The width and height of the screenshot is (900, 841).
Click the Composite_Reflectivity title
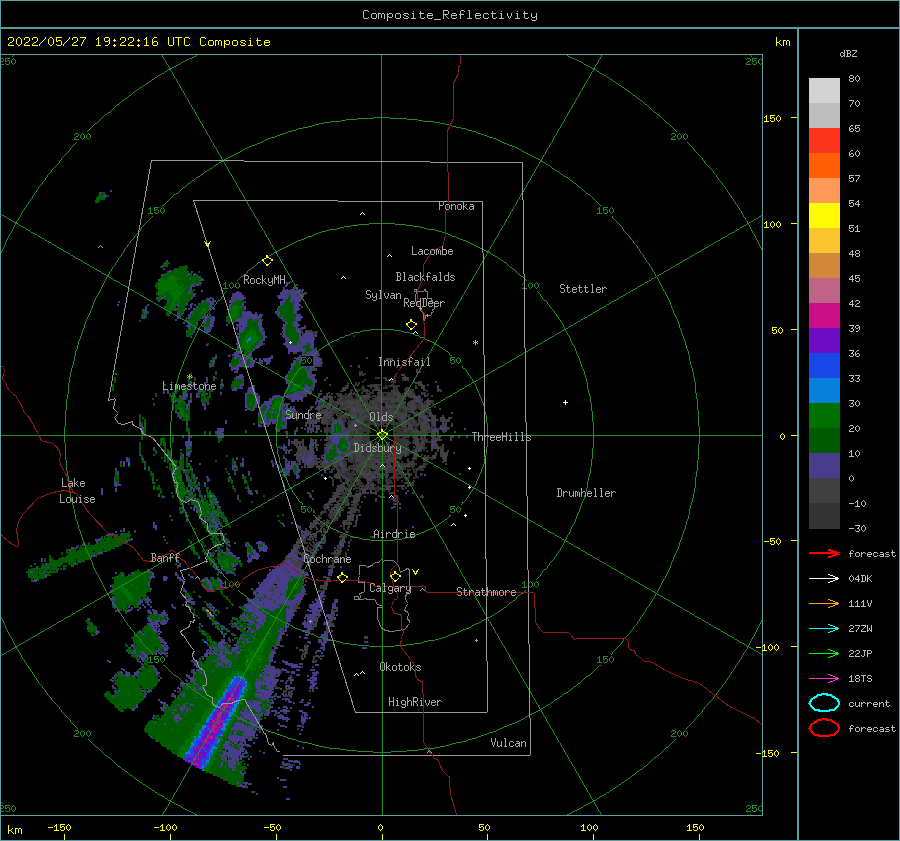450,15
